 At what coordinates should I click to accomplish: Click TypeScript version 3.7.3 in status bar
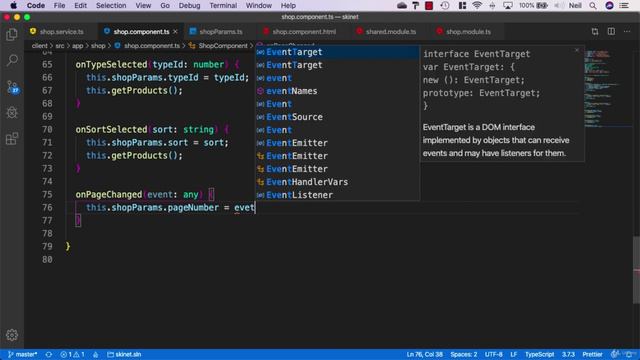click(568, 354)
